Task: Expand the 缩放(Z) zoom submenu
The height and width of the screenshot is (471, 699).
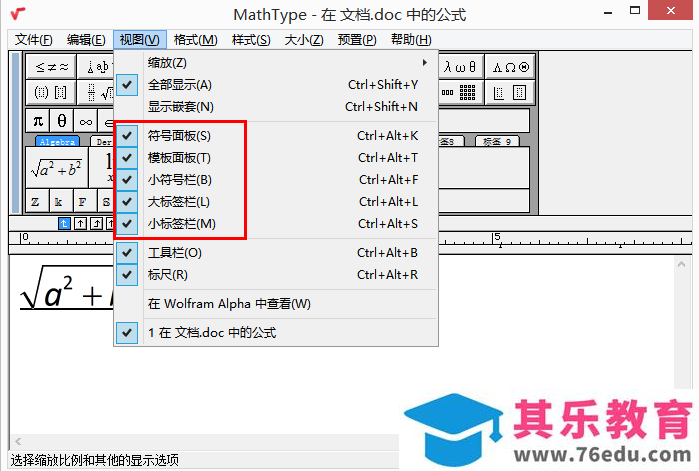Action: 276,63
